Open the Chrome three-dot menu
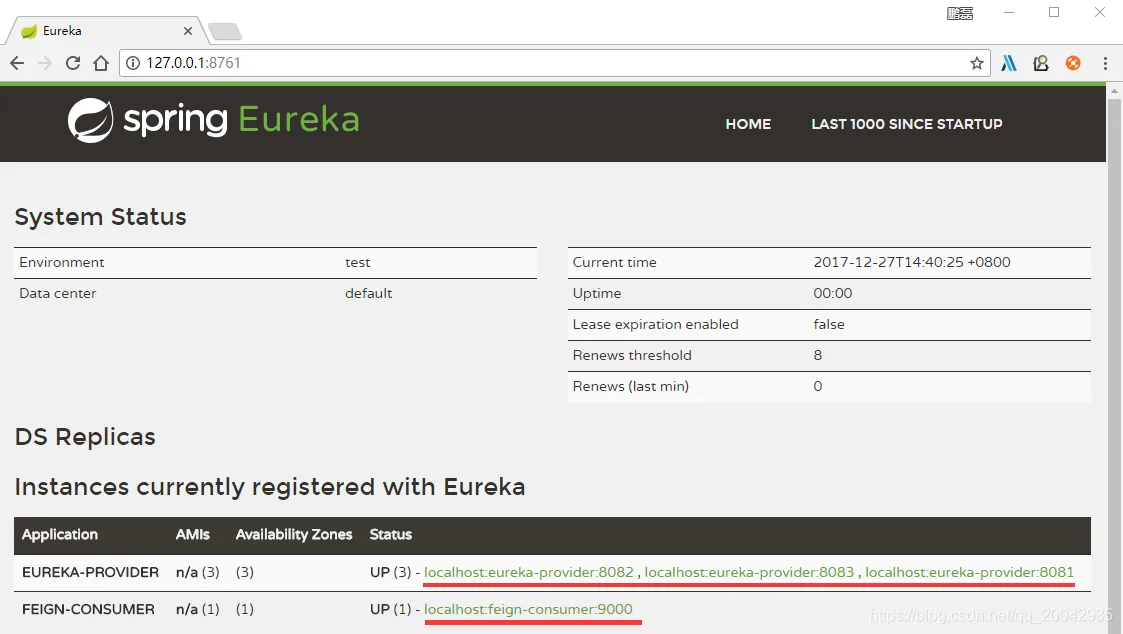This screenshot has height=634, width=1123. tap(1105, 63)
